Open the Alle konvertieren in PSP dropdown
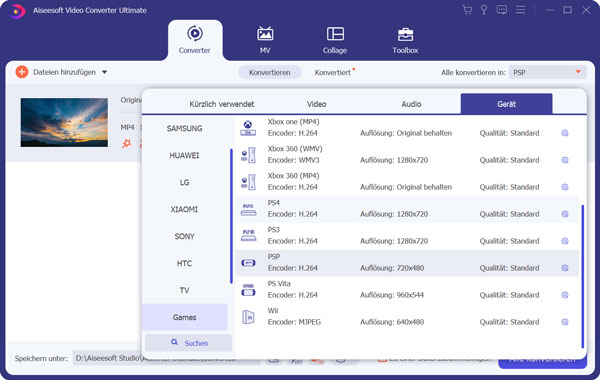 pyautogui.click(x=547, y=72)
